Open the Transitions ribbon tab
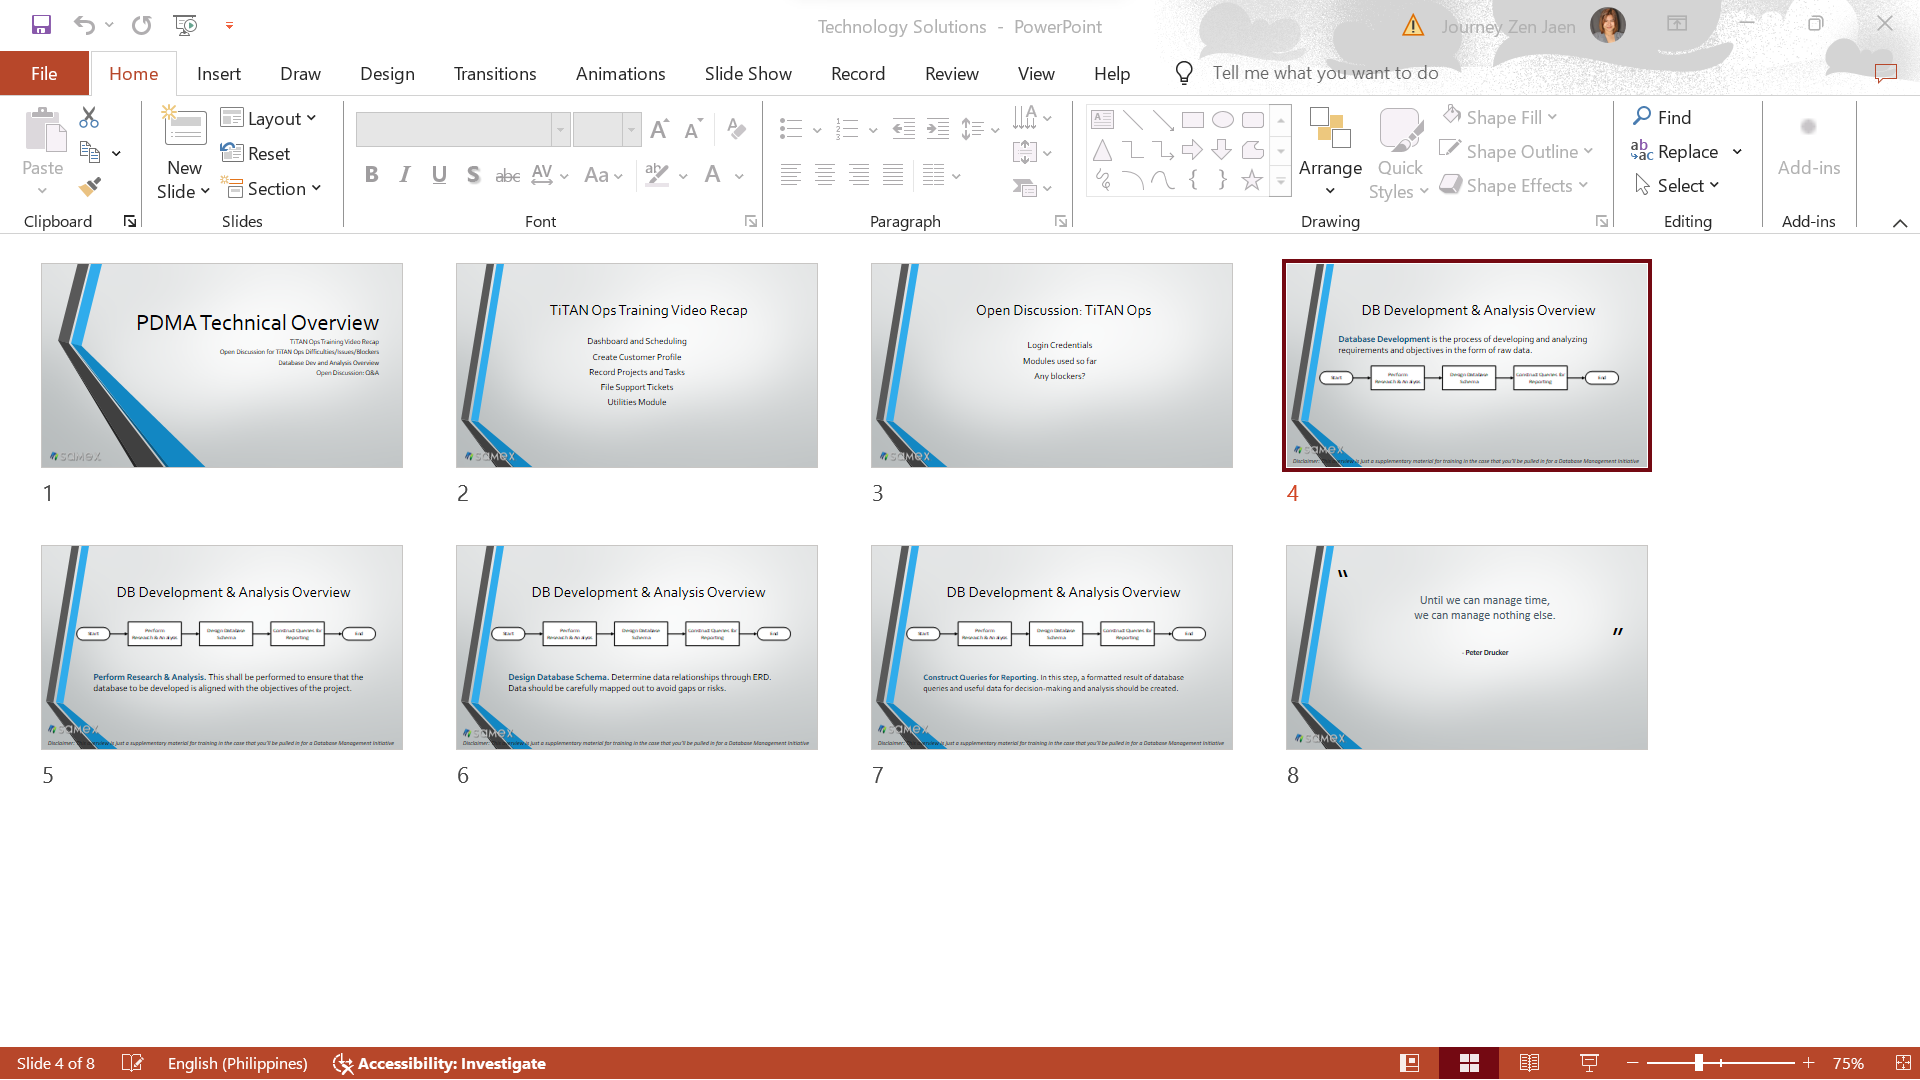 tap(495, 74)
